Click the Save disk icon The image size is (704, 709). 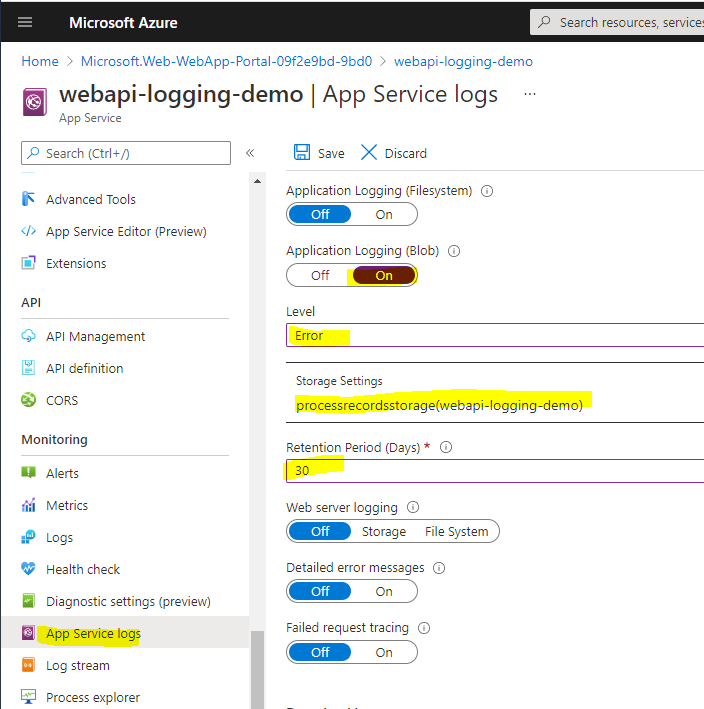point(302,152)
